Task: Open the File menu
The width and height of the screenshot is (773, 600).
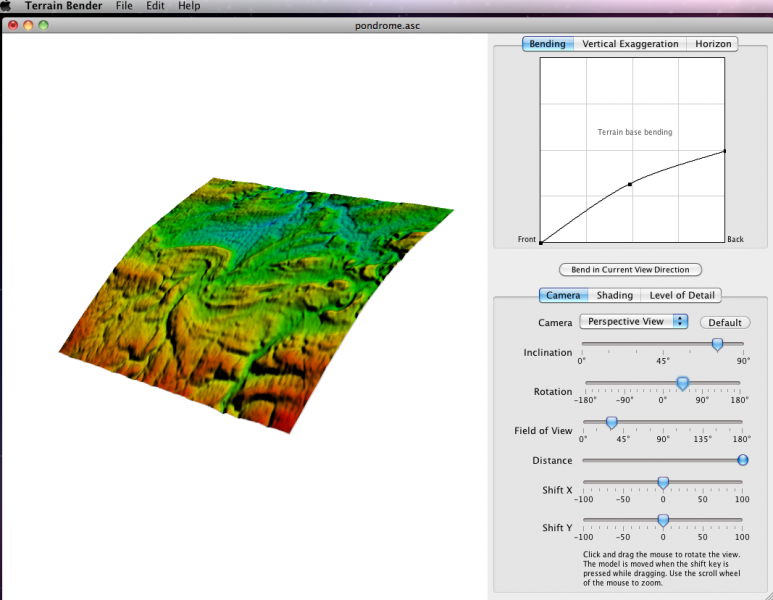Action: (124, 6)
